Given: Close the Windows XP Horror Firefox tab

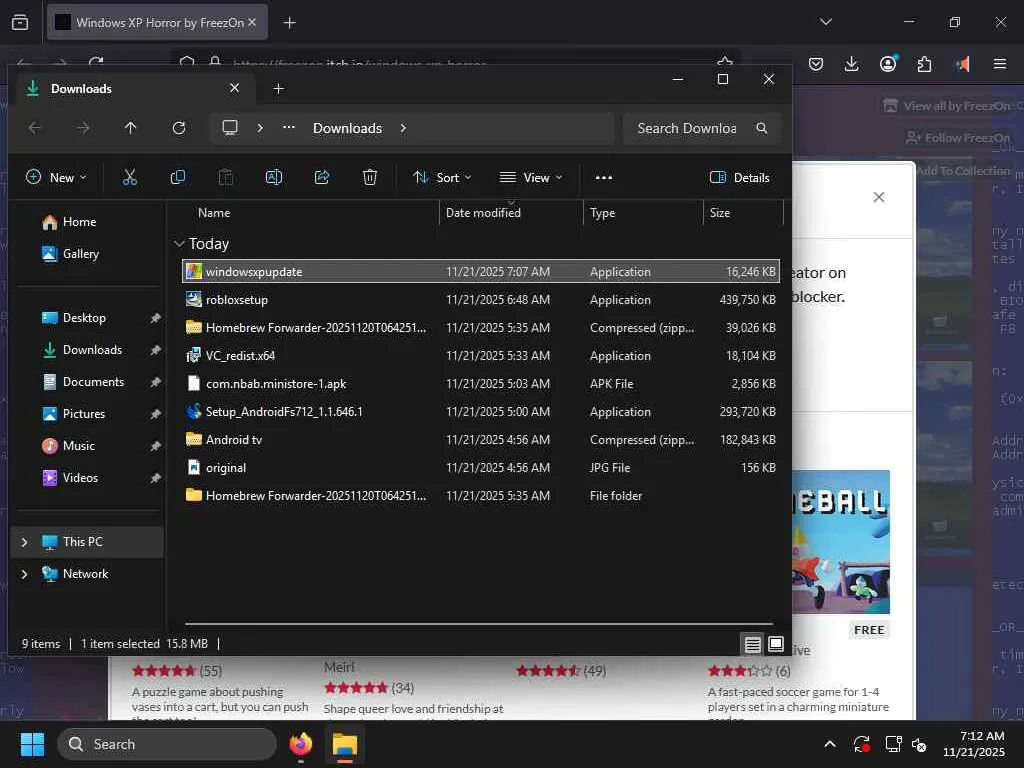Looking at the screenshot, I should coord(252,22).
